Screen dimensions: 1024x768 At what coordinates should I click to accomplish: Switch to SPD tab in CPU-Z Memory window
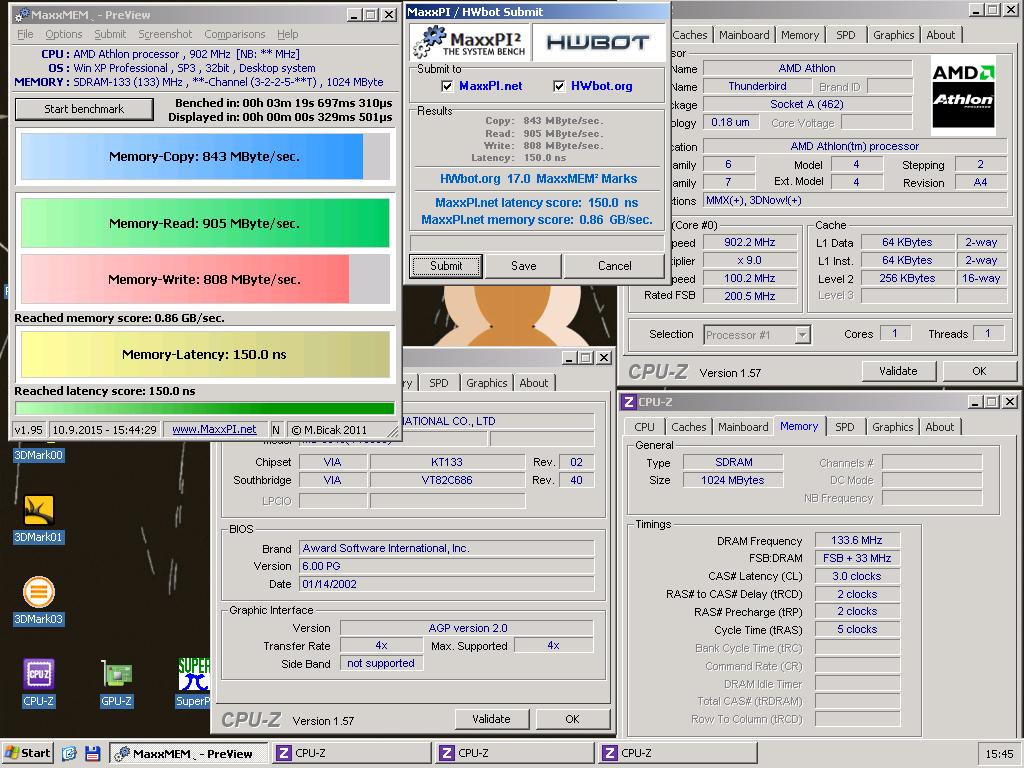click(x=844, y=427)
